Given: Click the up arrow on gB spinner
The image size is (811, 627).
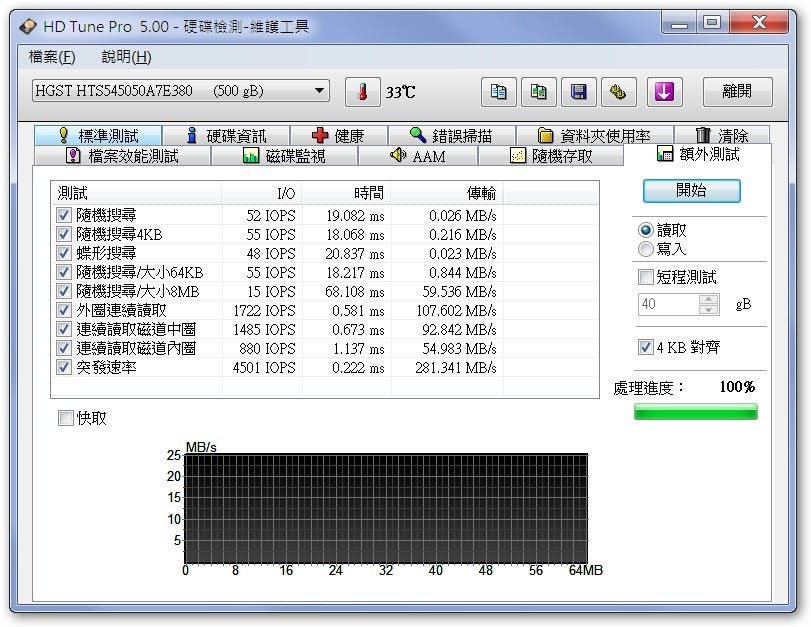Looking at the screenshot, I should point(709,299).
